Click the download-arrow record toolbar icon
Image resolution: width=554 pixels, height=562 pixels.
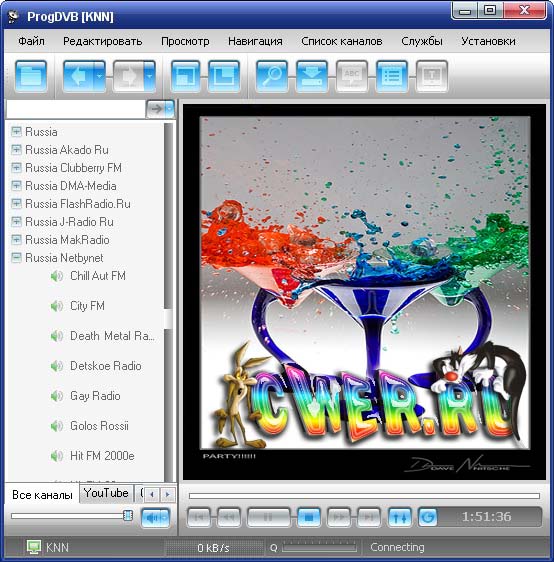[x=312, y=76]
